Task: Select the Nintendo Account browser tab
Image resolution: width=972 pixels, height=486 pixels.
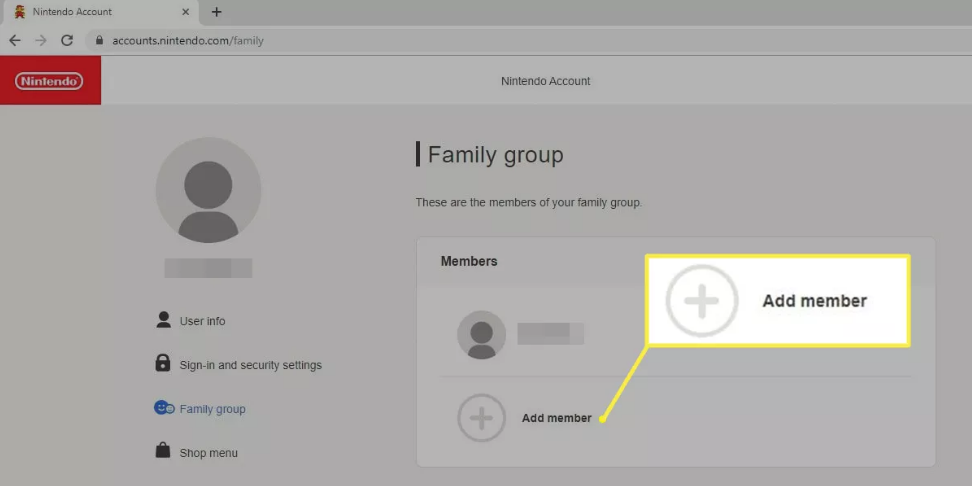Action: (x=101, y=12)
